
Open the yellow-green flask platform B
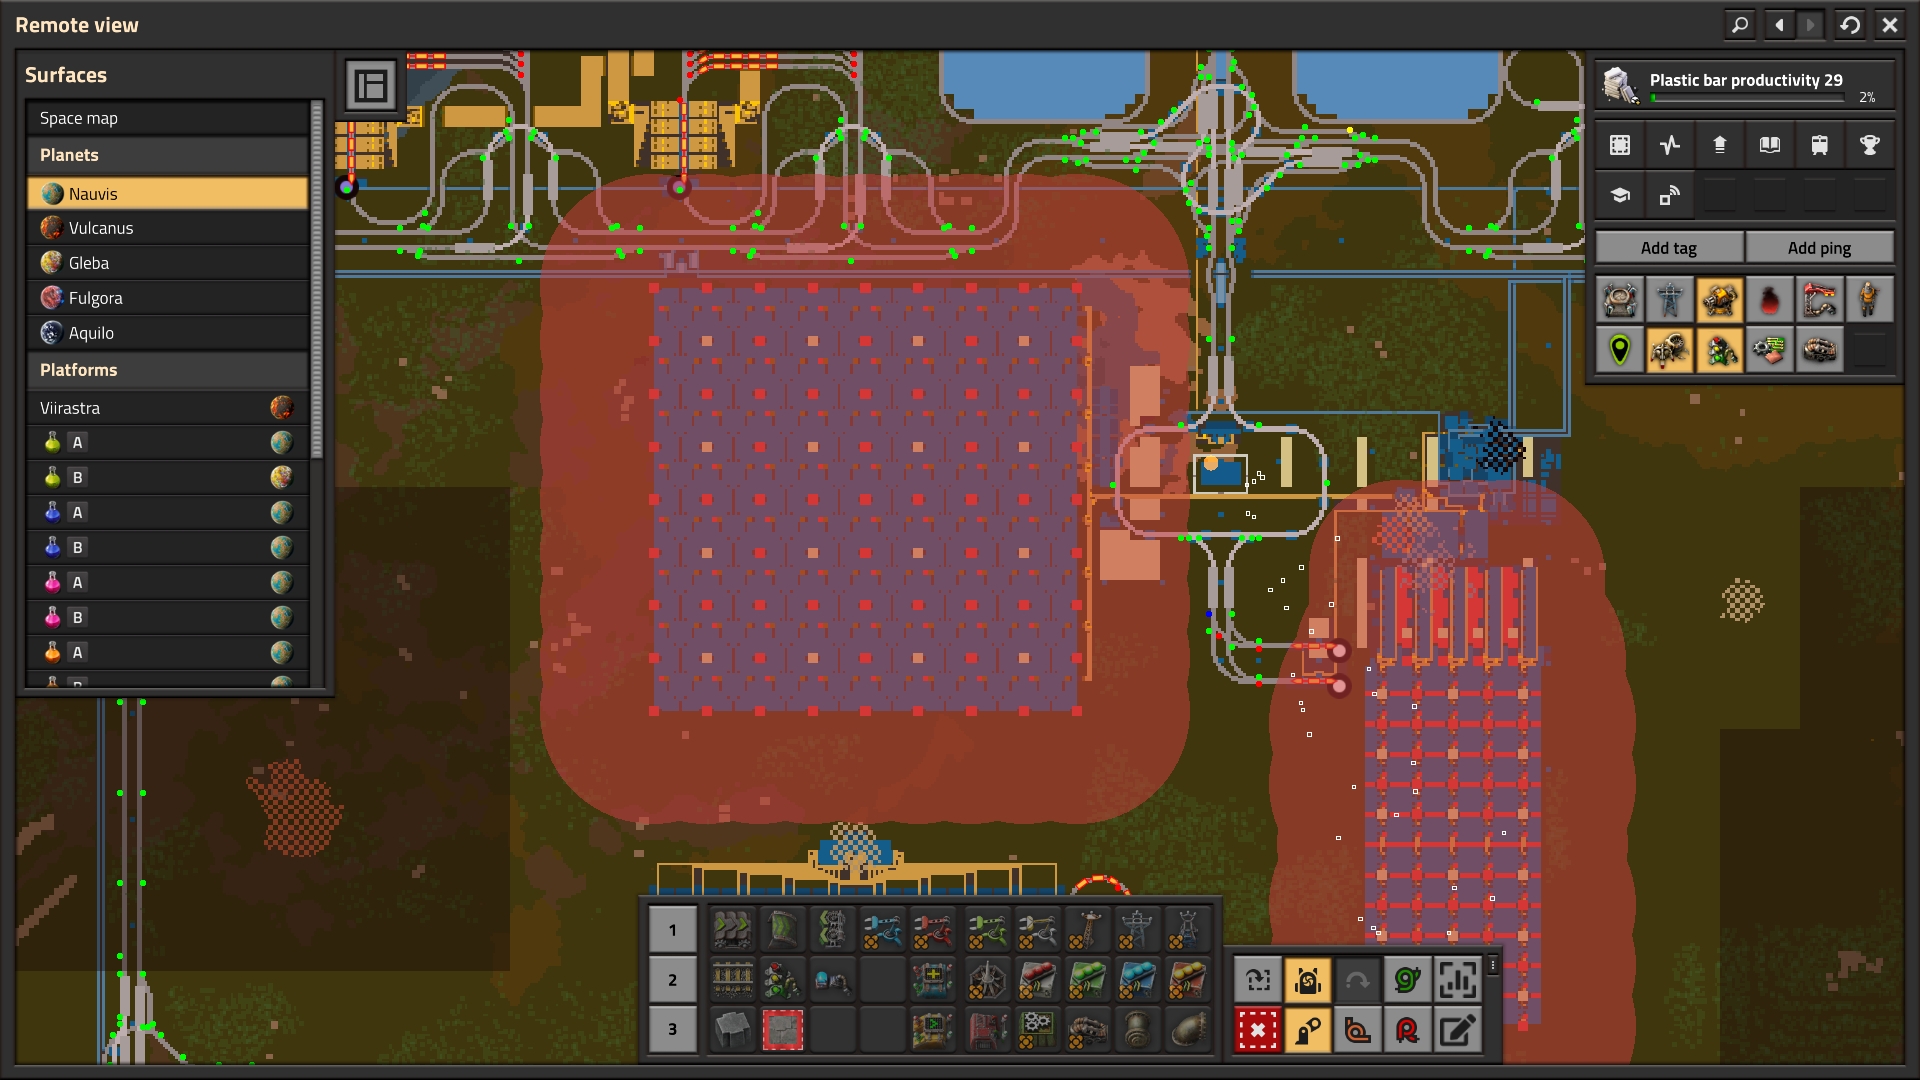click(x=167, y=477)
